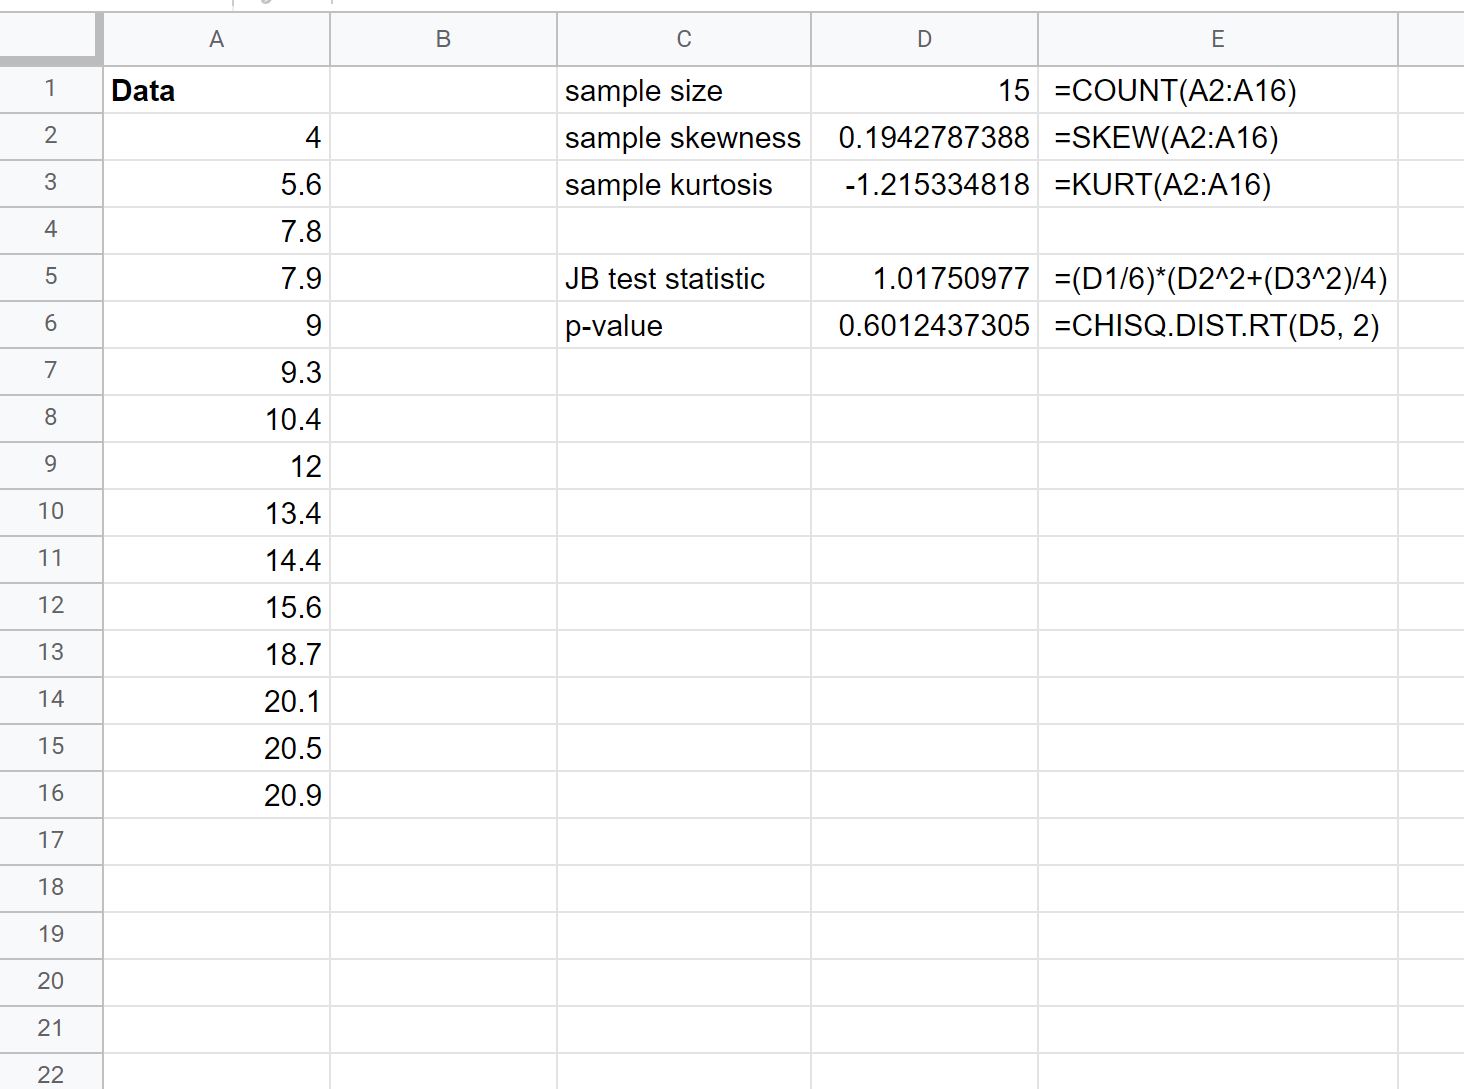The width and height of the screenshot is (1464, 1089).
Task: Click the =SKEW(A2:A16) formula cell
Action: [x=1217, y=137]
